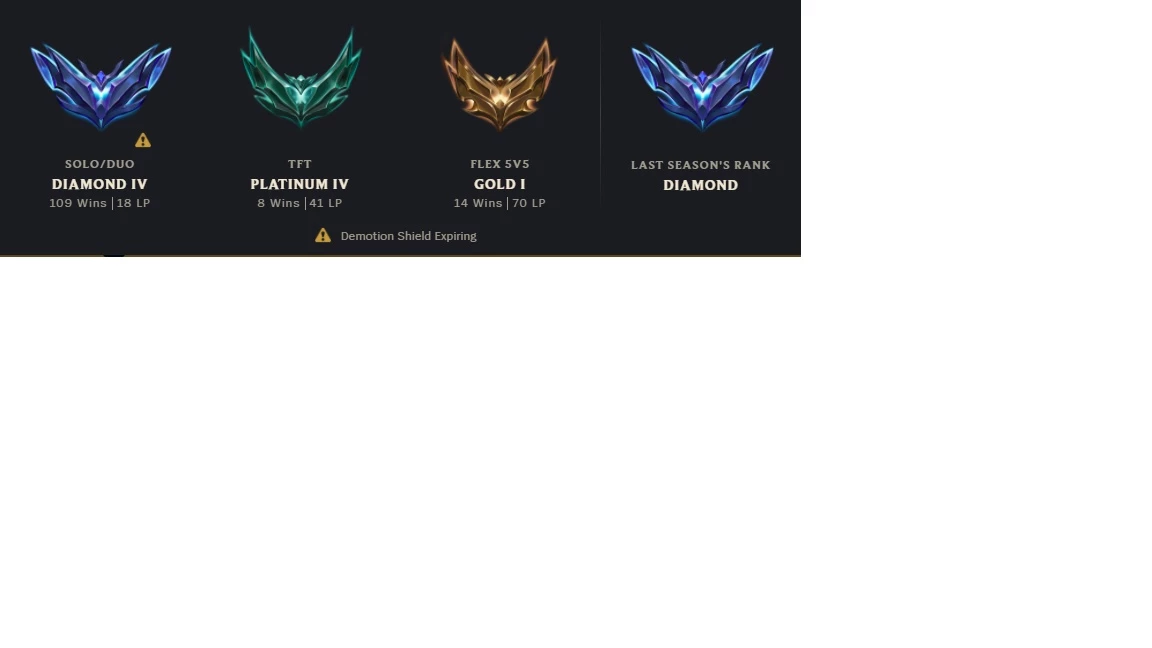Click the Demotion Shield Expiring warning icon

(323, 235)
